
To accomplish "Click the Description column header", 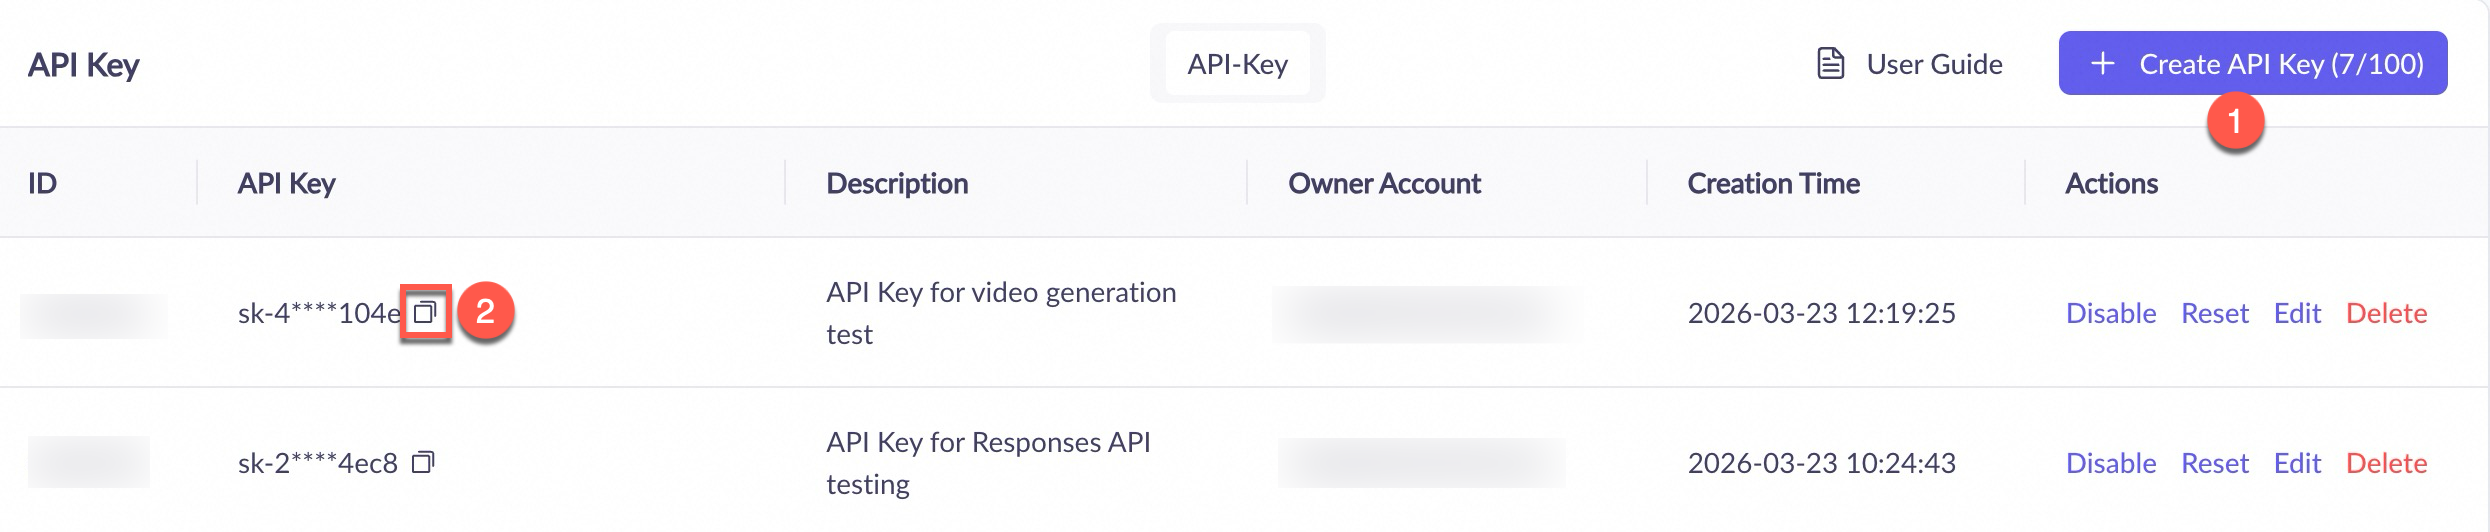I will [897, 184].
